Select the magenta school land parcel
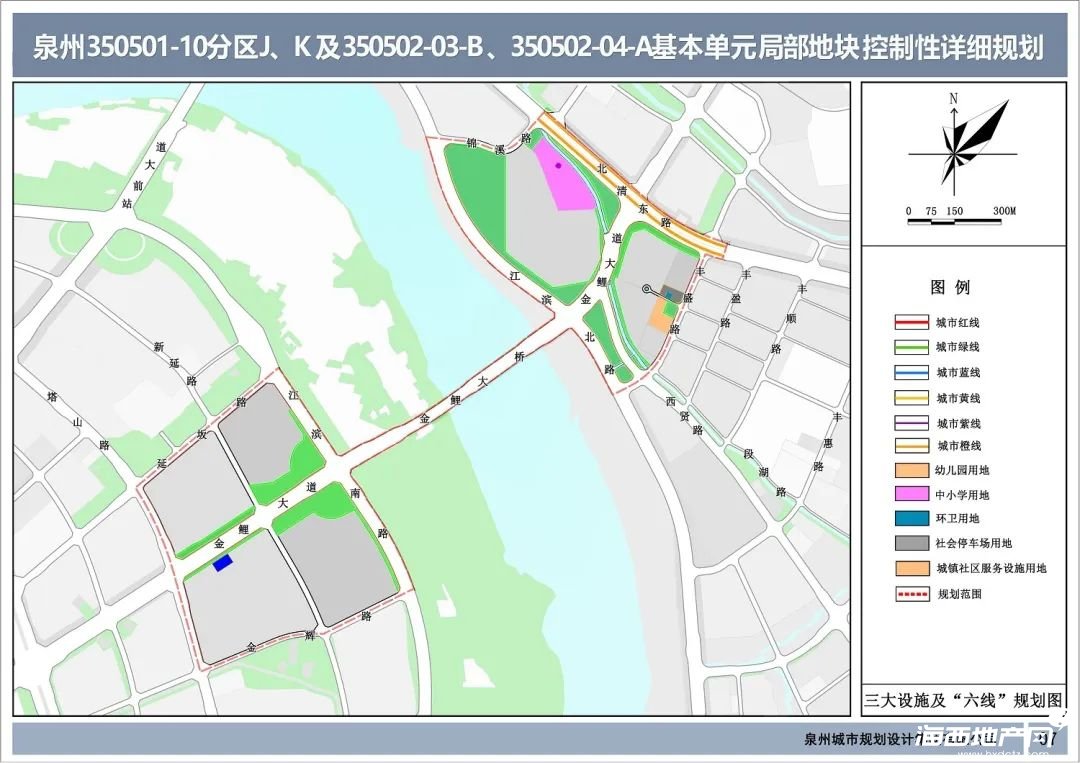 coord(563,180)
